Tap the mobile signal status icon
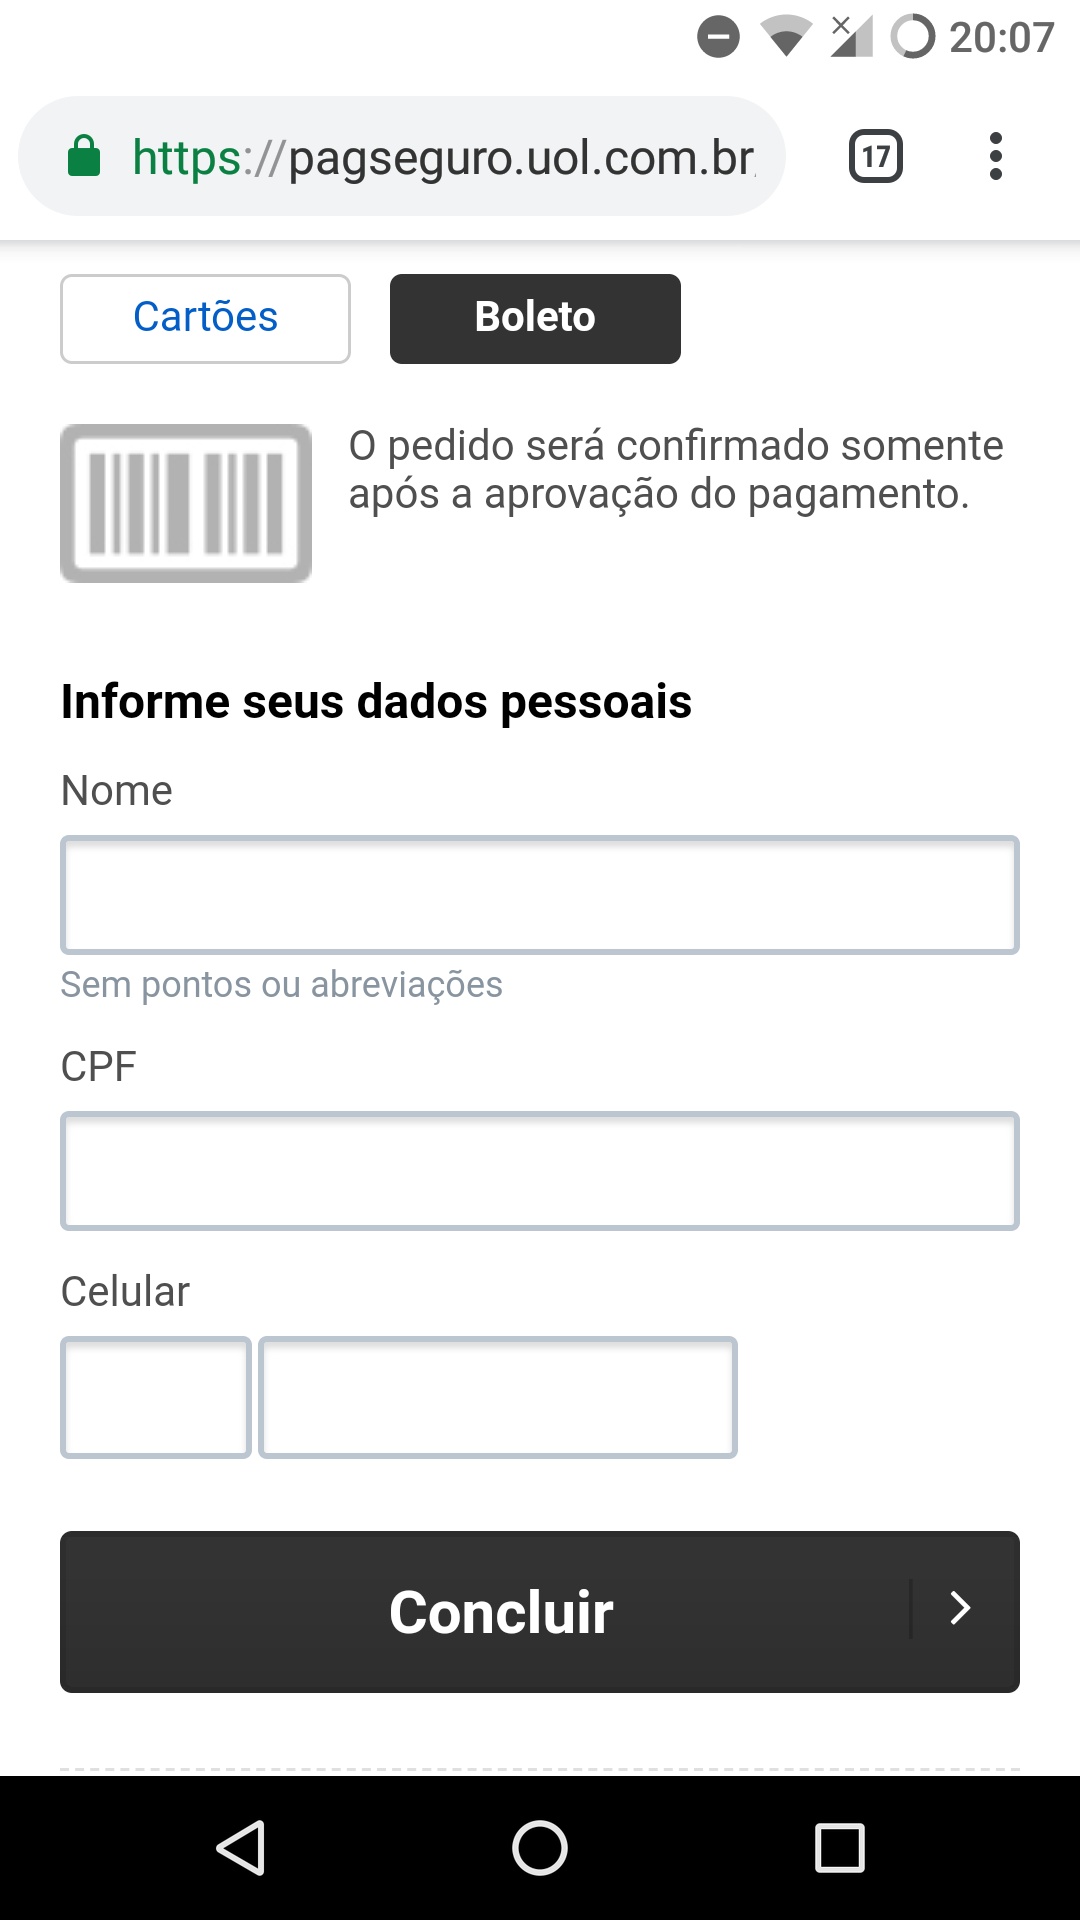This screenshot has width=1080, height=1920. pos(851,38)
